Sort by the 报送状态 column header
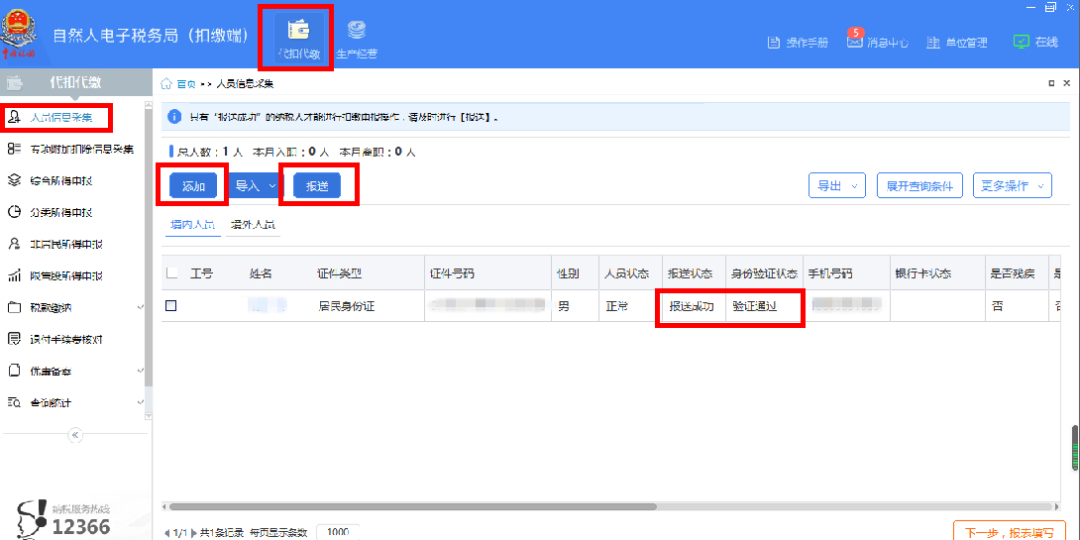1080x540 pixels. tap(689, 273)
